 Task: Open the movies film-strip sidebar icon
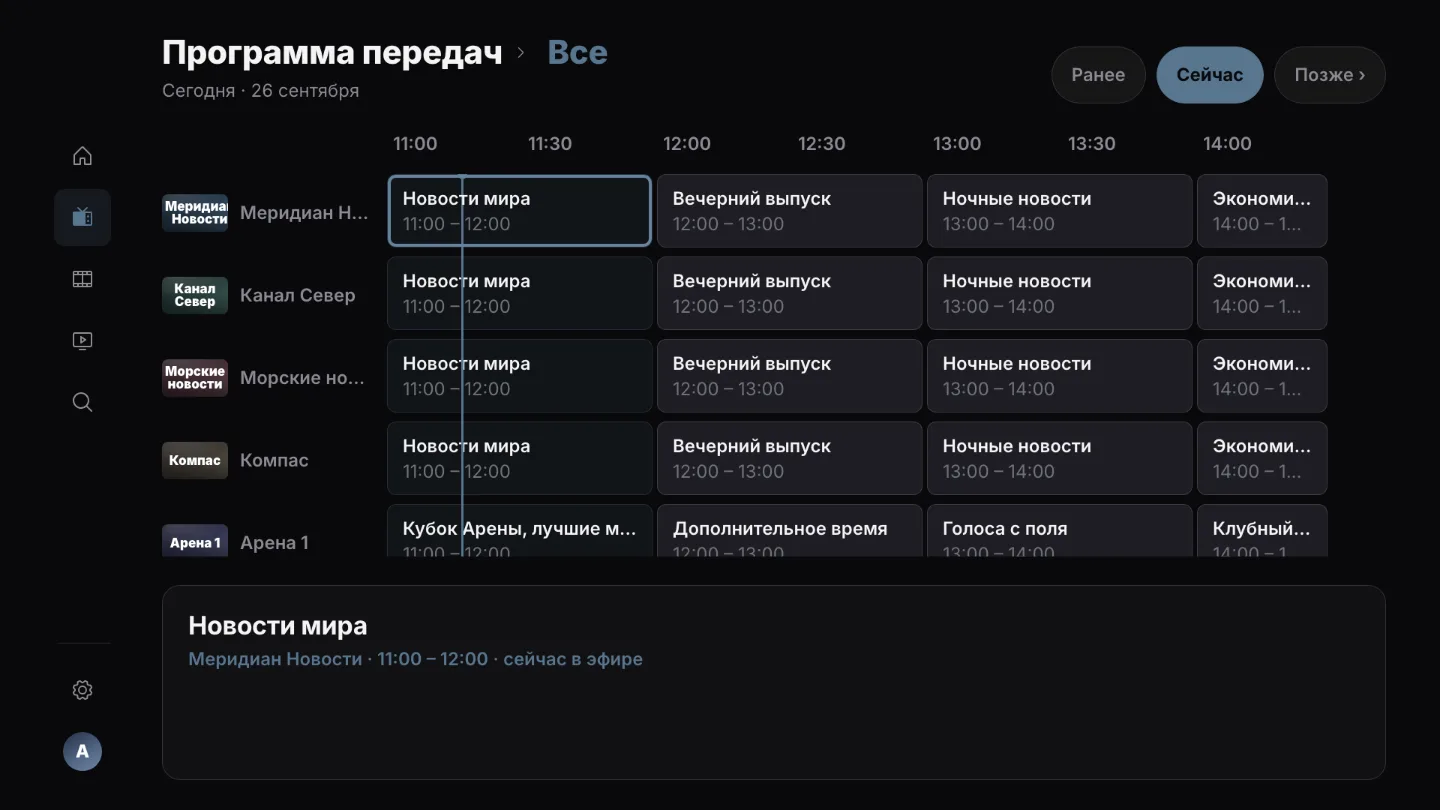(x=82, y=279)
